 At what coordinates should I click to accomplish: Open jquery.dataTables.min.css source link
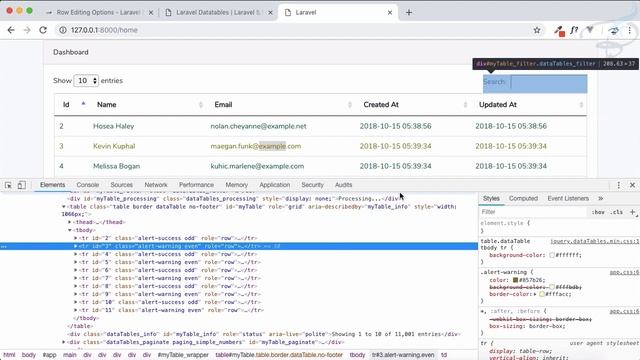click(x=595, y=241)
